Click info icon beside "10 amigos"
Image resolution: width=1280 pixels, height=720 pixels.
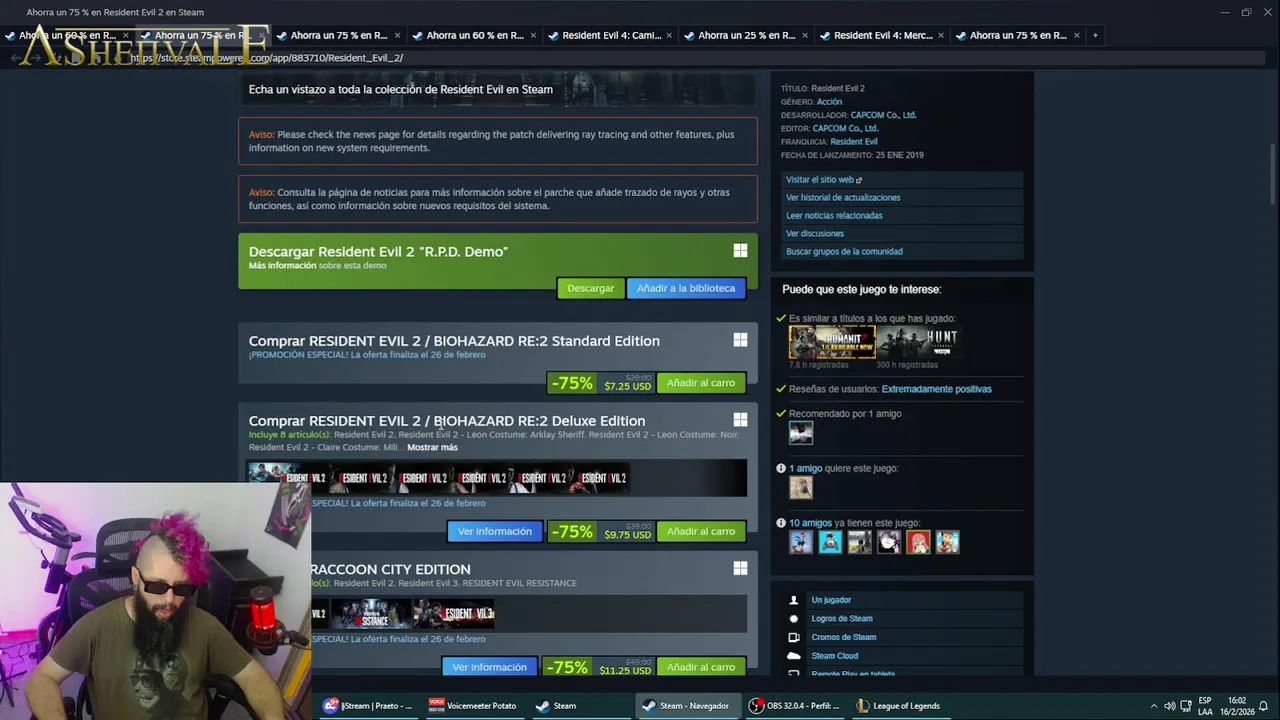click(x=781, y=523)
